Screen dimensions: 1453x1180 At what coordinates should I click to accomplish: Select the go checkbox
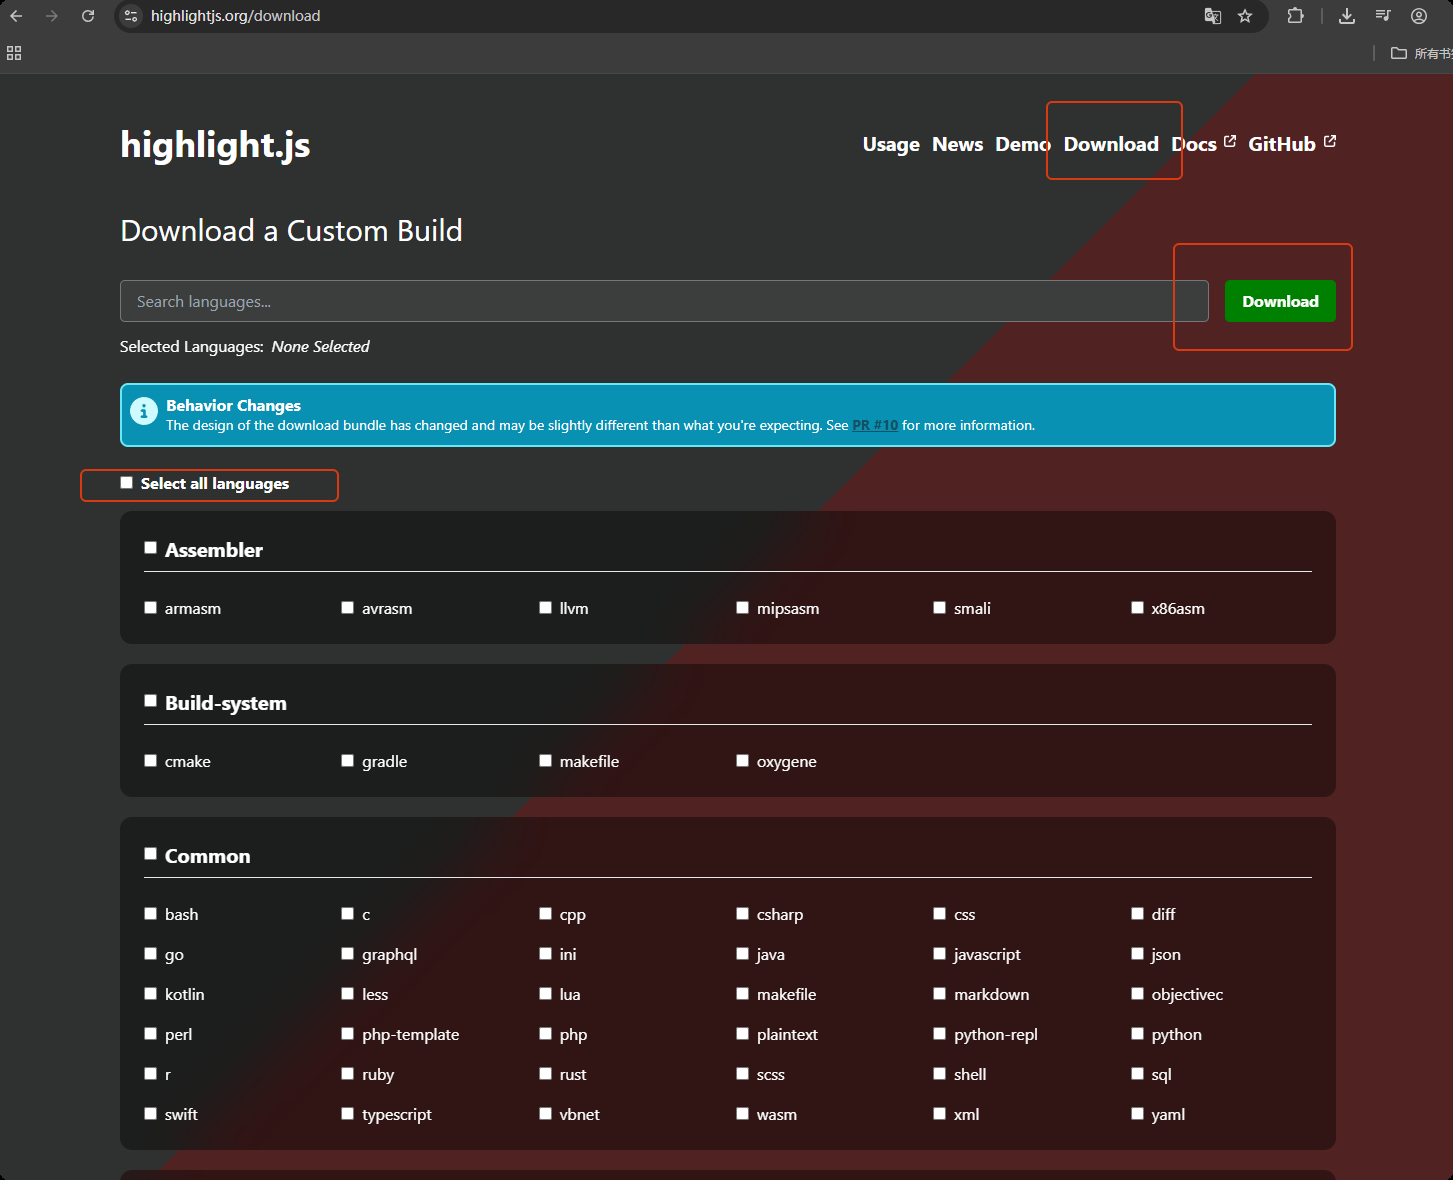coord(150,954)
